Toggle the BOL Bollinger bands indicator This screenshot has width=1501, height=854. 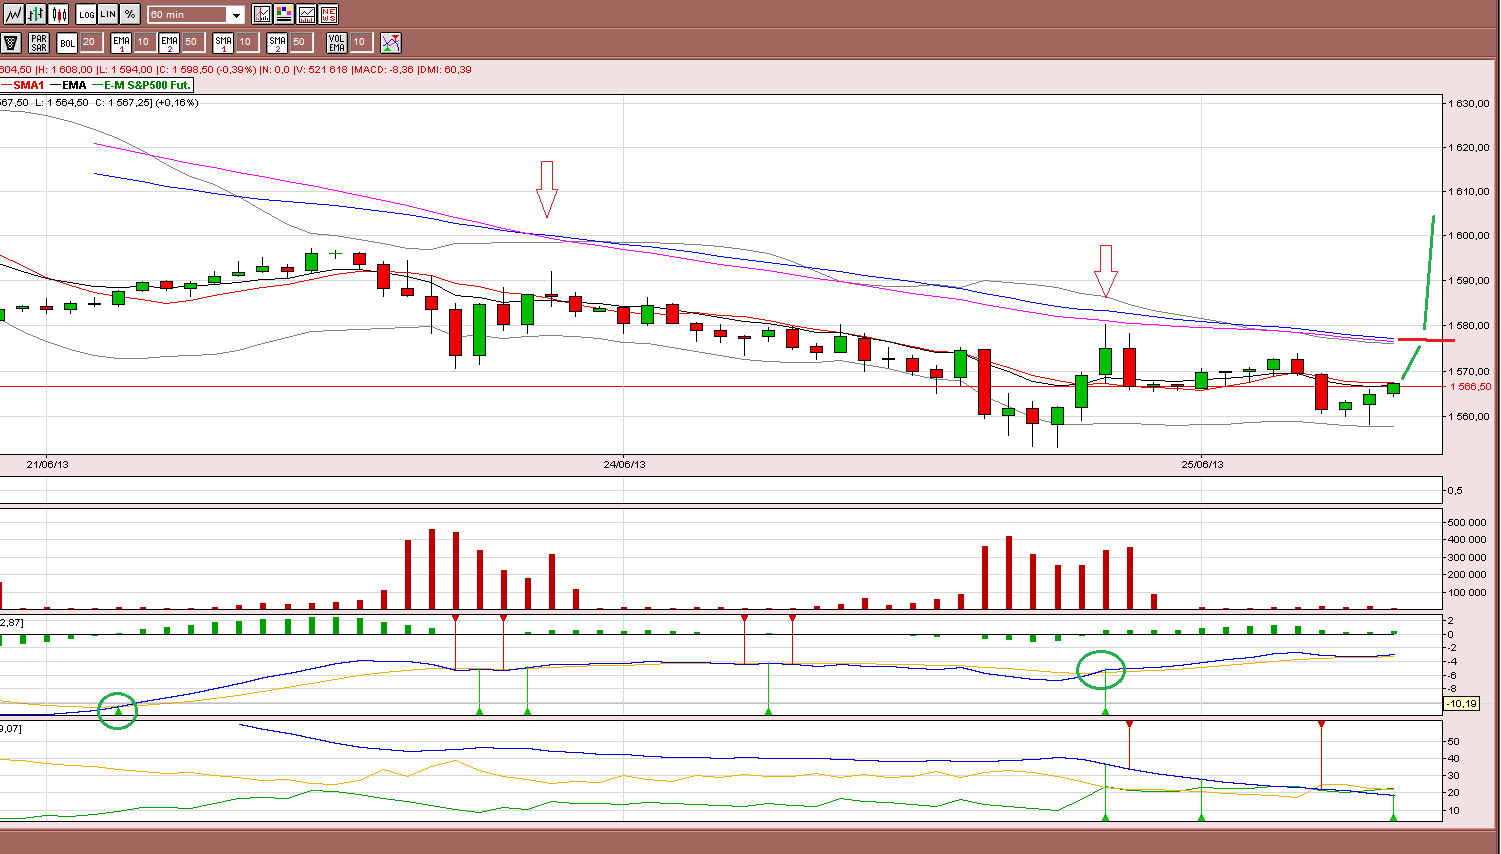pos(67,42)
